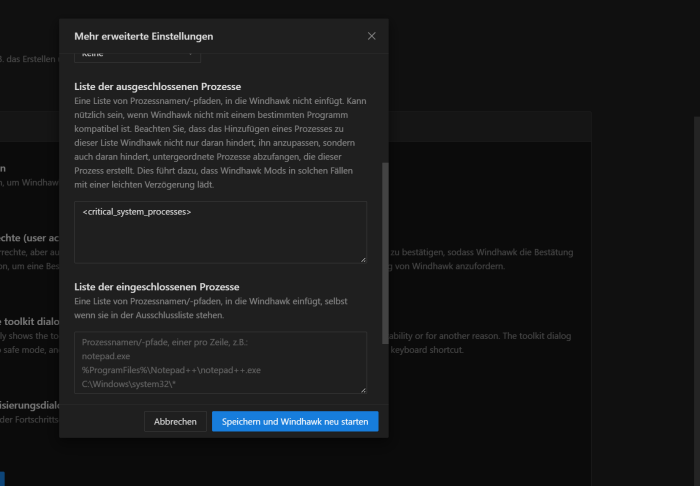
Task: Click heading 'Liste der eingeschlossenen Prozesse'
Action: point(157,287)
